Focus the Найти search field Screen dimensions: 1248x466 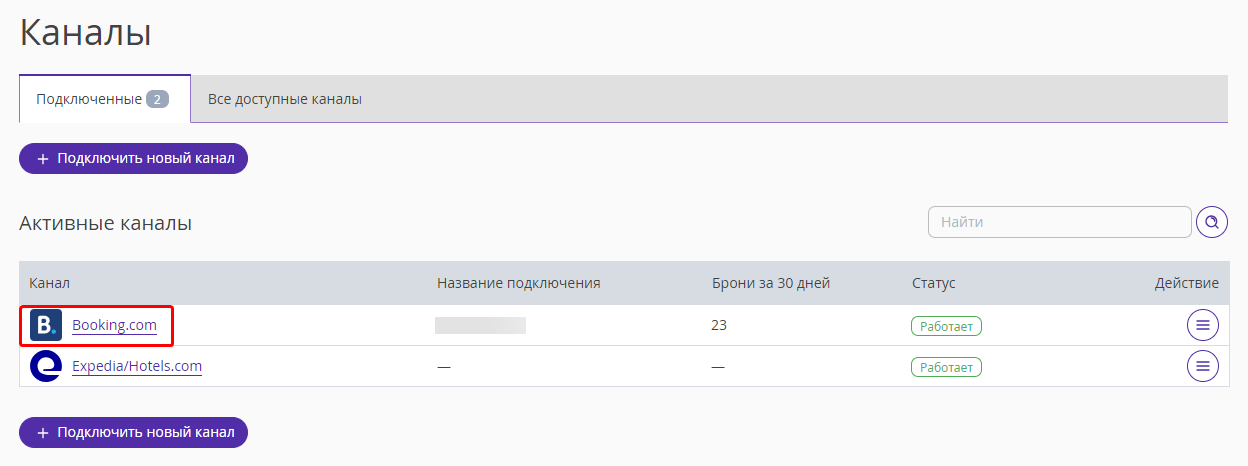click(1059, 222)
